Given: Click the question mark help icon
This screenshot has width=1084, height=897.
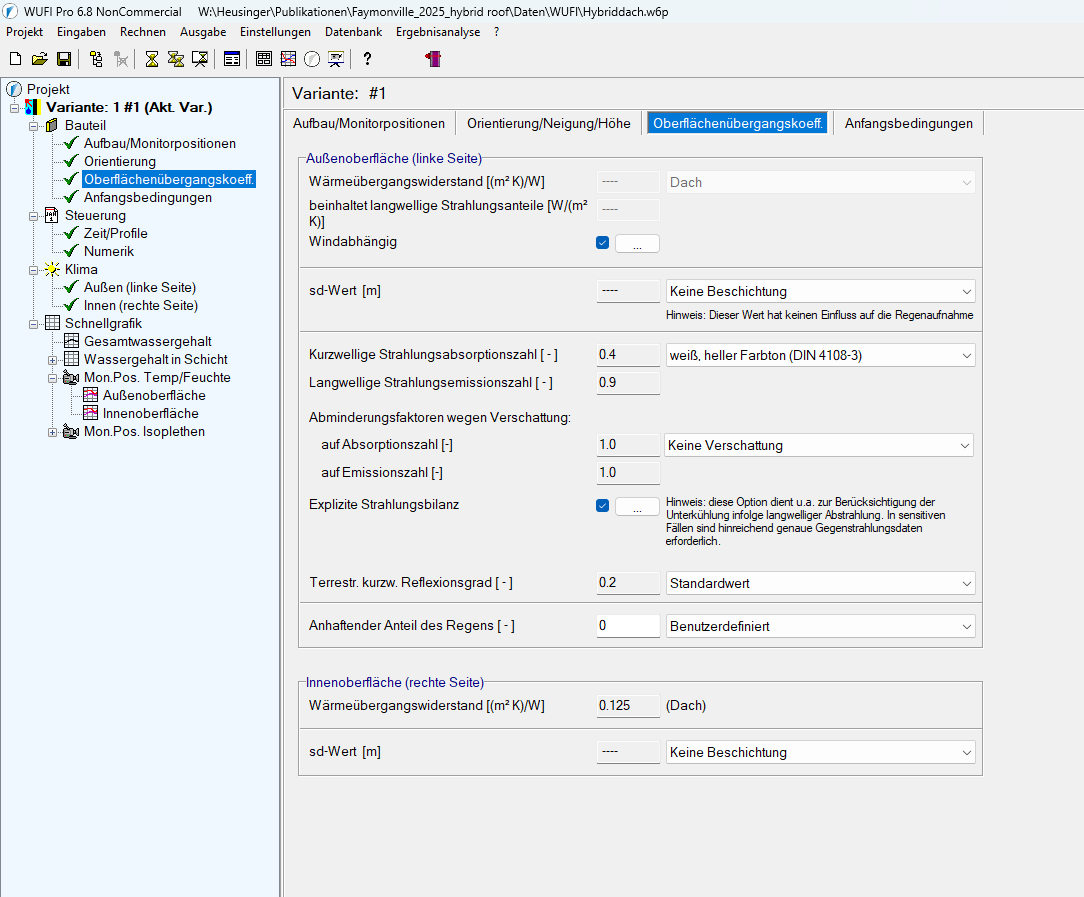Looking at the screenshot, I should (x=367, y=59).
